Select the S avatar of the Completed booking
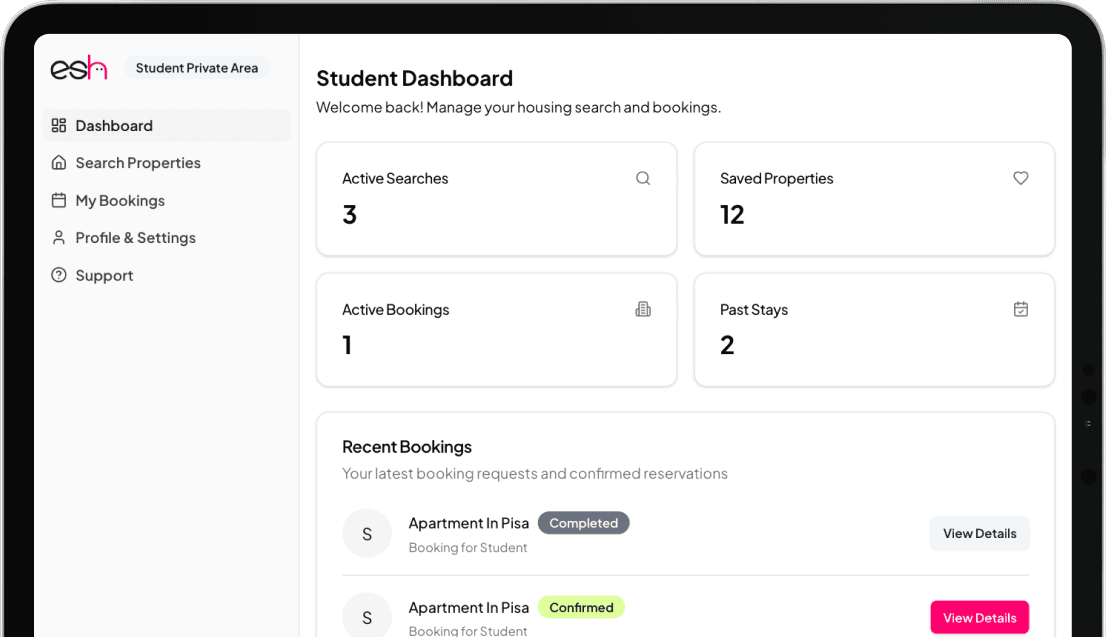 point(367,534)
